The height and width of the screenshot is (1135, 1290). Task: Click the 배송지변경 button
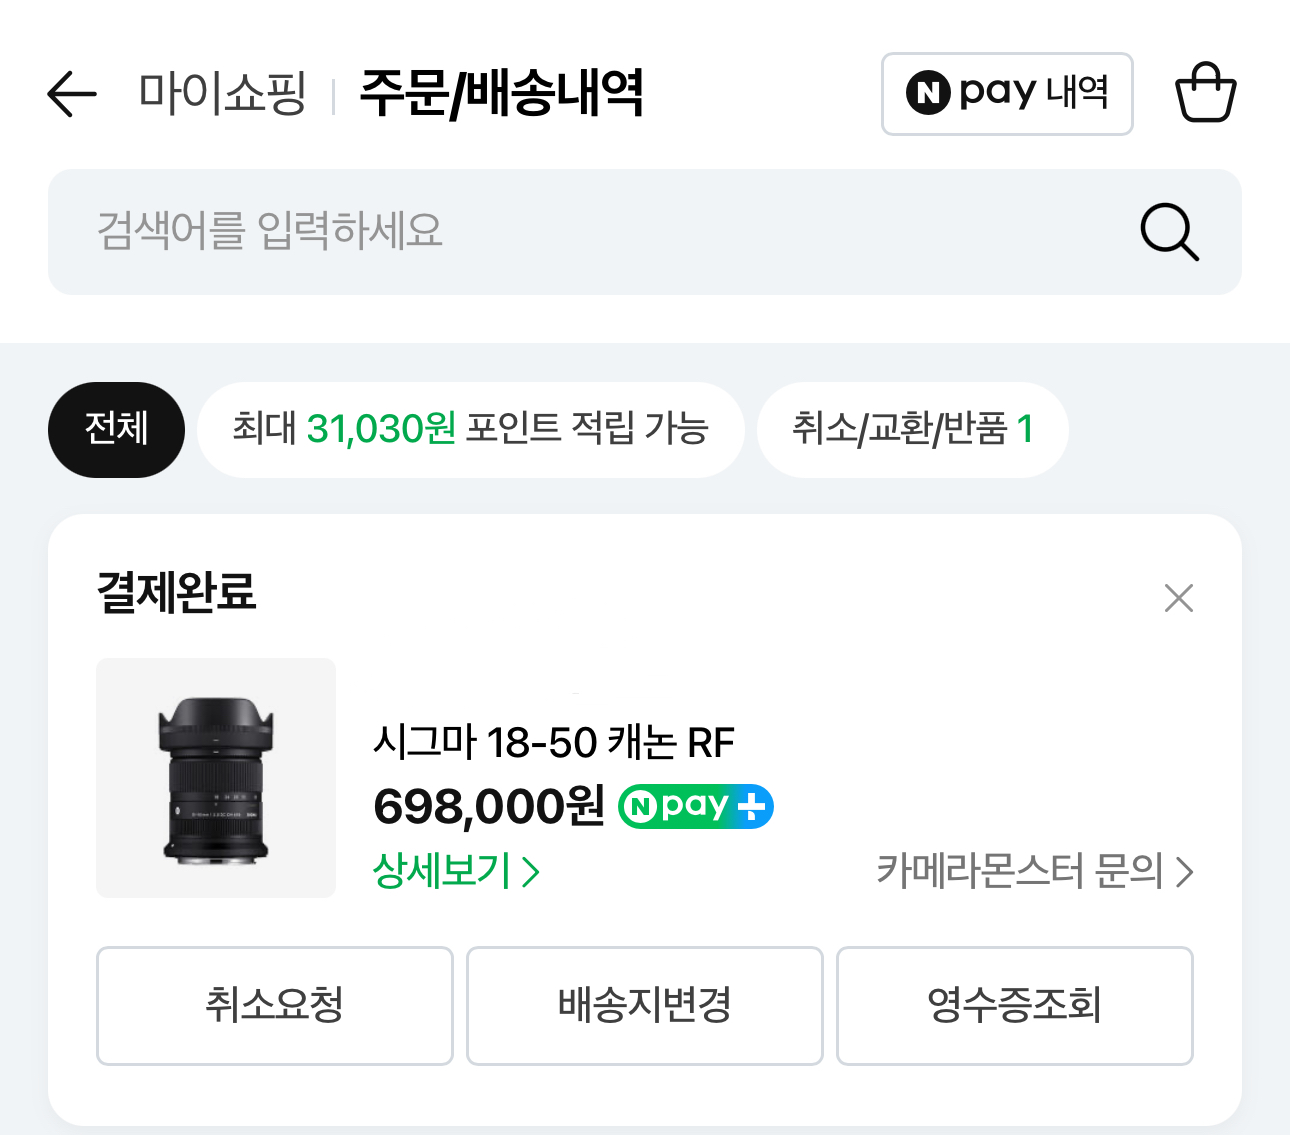coord(645,1005)
